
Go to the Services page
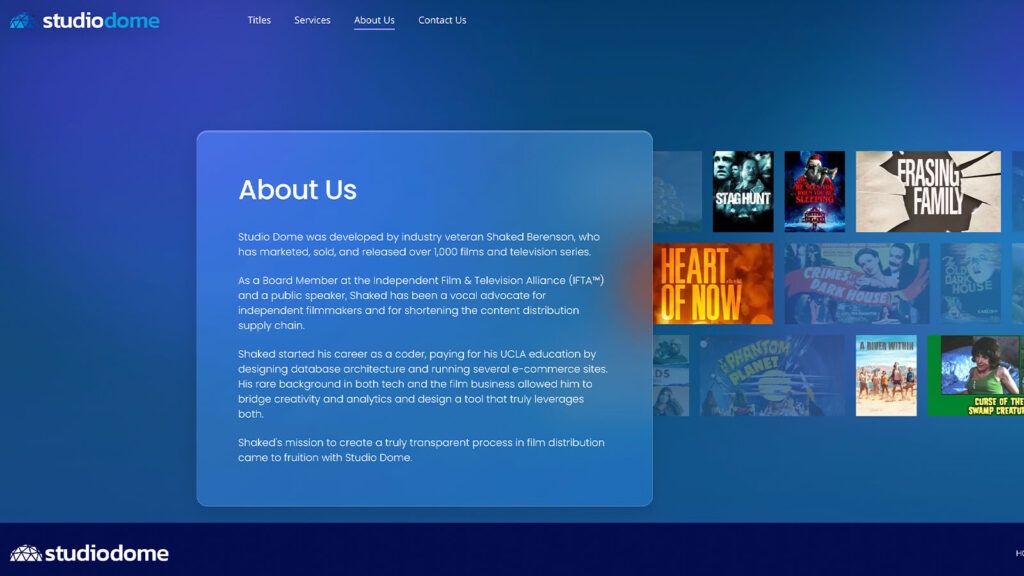pyautogui.click(x=312, y=20)
